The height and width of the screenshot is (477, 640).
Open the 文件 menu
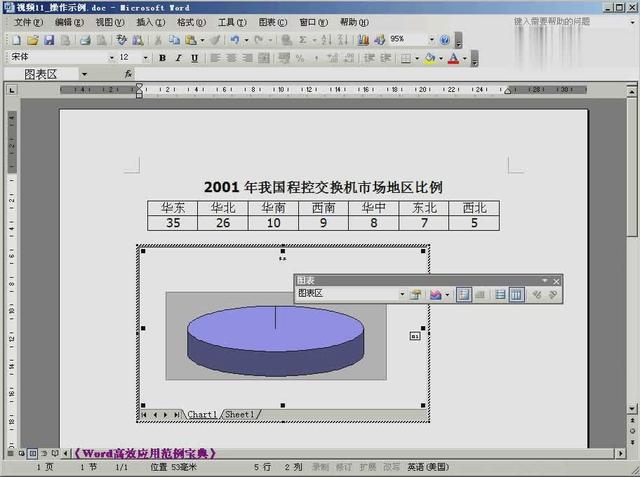click(28, 22)
